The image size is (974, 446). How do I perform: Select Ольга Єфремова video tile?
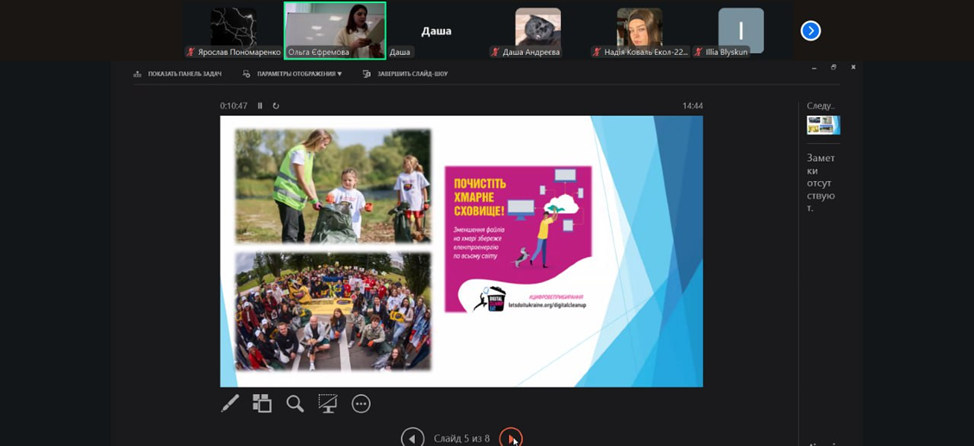(334, 30)
